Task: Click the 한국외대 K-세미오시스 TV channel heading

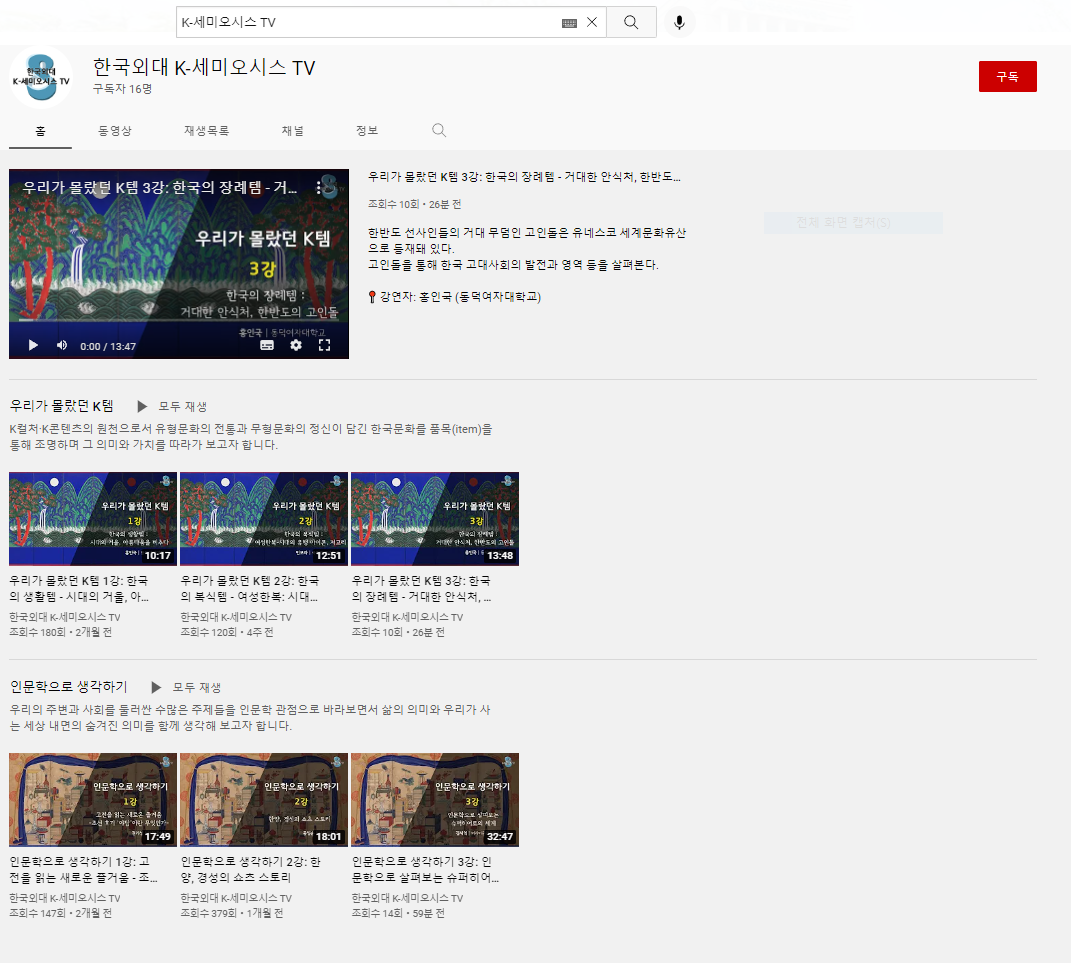Action: pos(204,68)
